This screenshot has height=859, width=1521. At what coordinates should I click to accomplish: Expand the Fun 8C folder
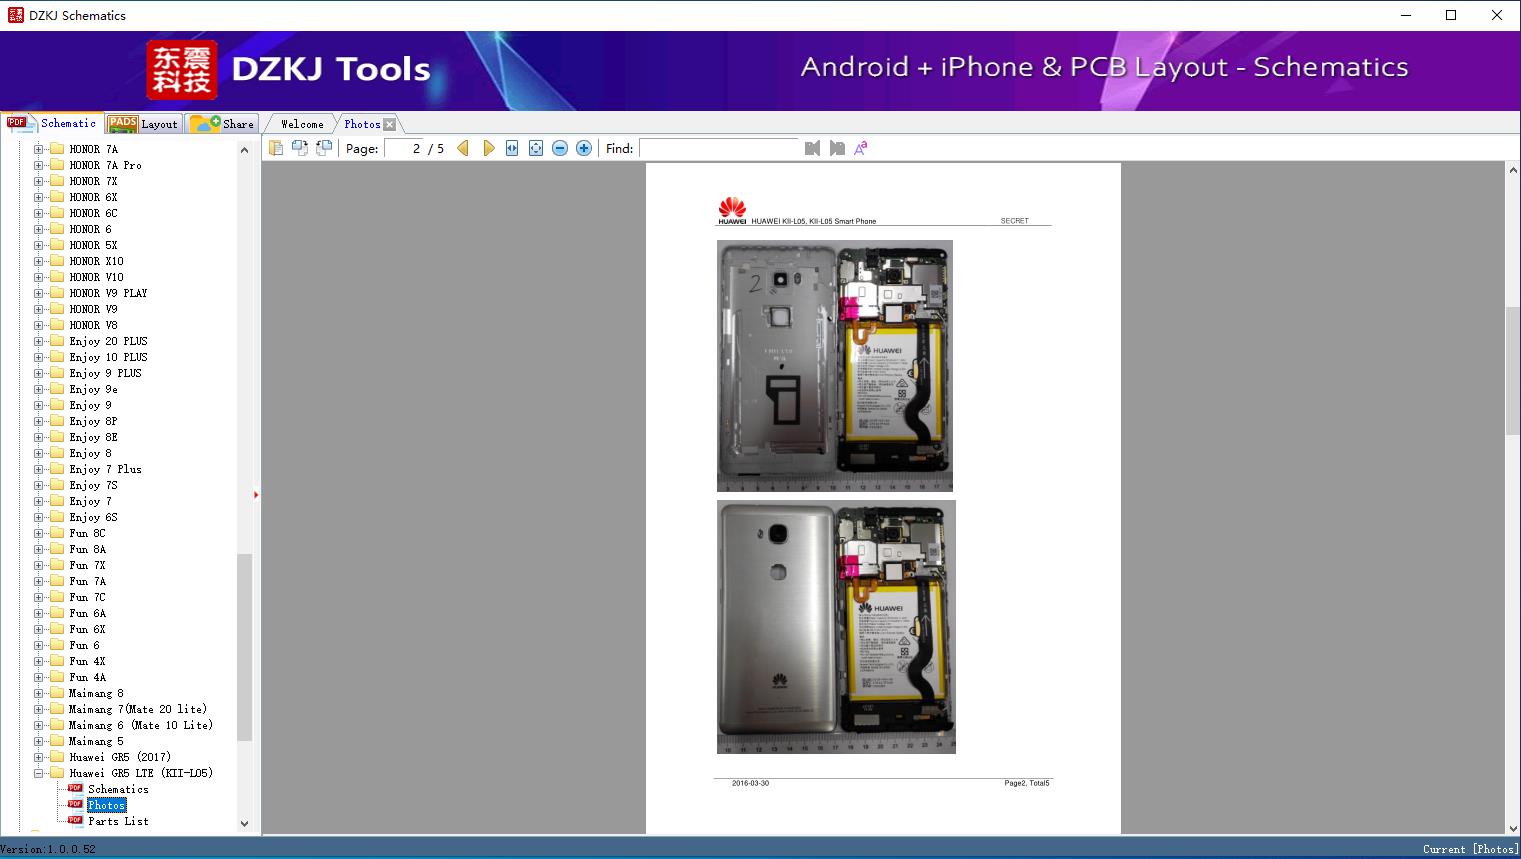[38, 533]
